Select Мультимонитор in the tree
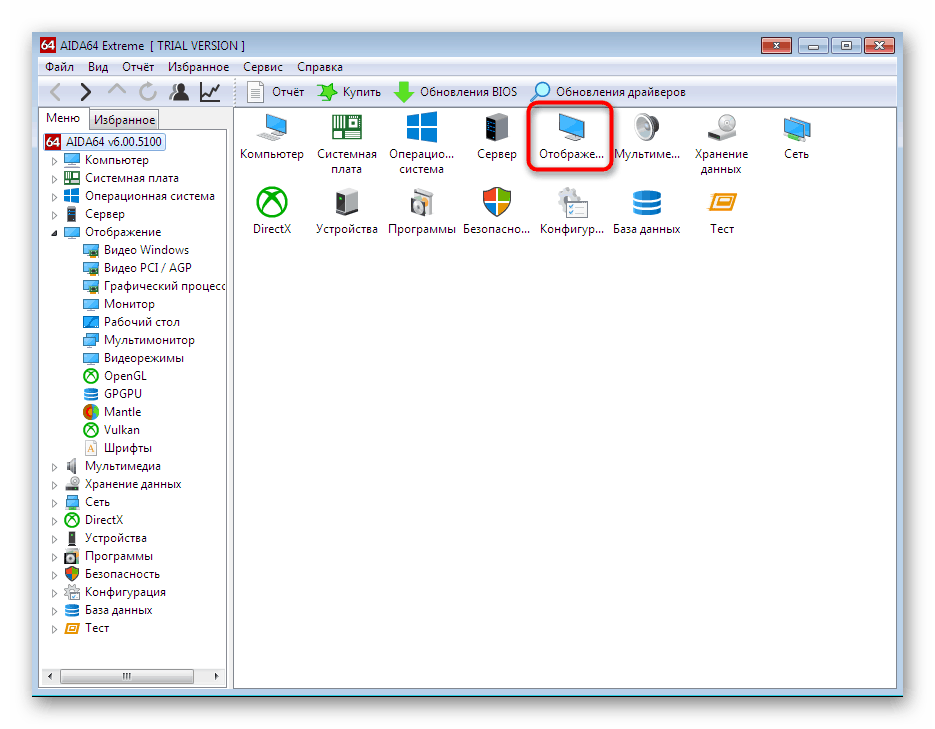 pyautogui.click(x=138, y=340)
